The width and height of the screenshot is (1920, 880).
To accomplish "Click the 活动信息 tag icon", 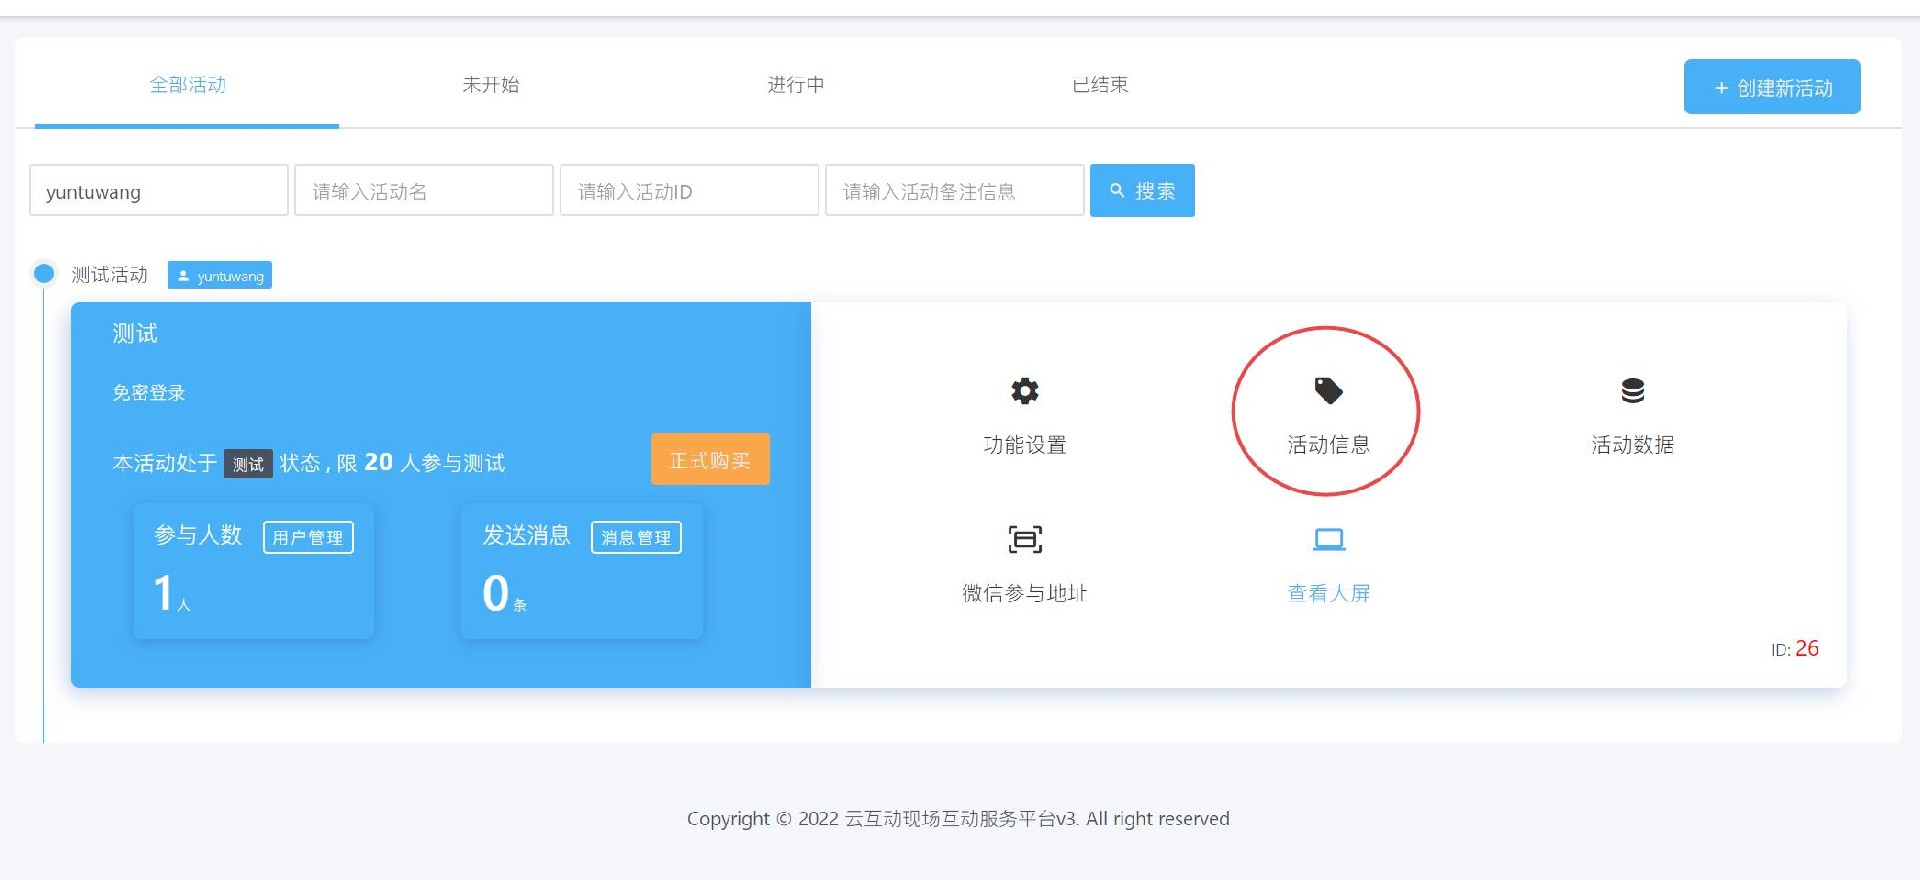I will pos(1327,391).
